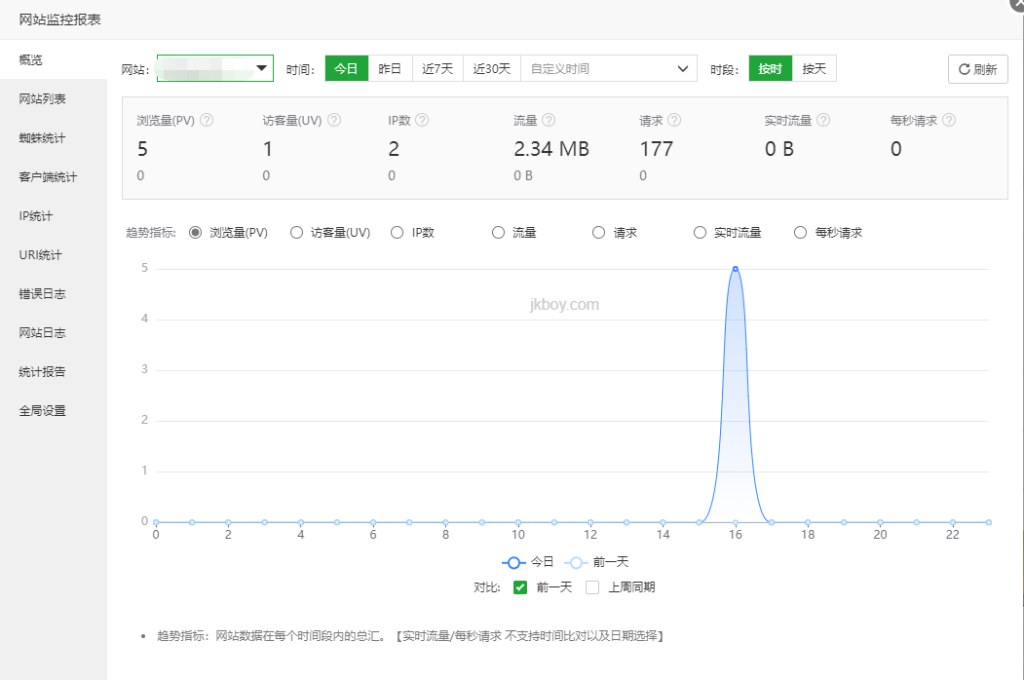Image resolution: width=1024 pixels, height=680 pixels.
Task: Click the help icon next to 实时流量
Action: (x=823, y=120)
